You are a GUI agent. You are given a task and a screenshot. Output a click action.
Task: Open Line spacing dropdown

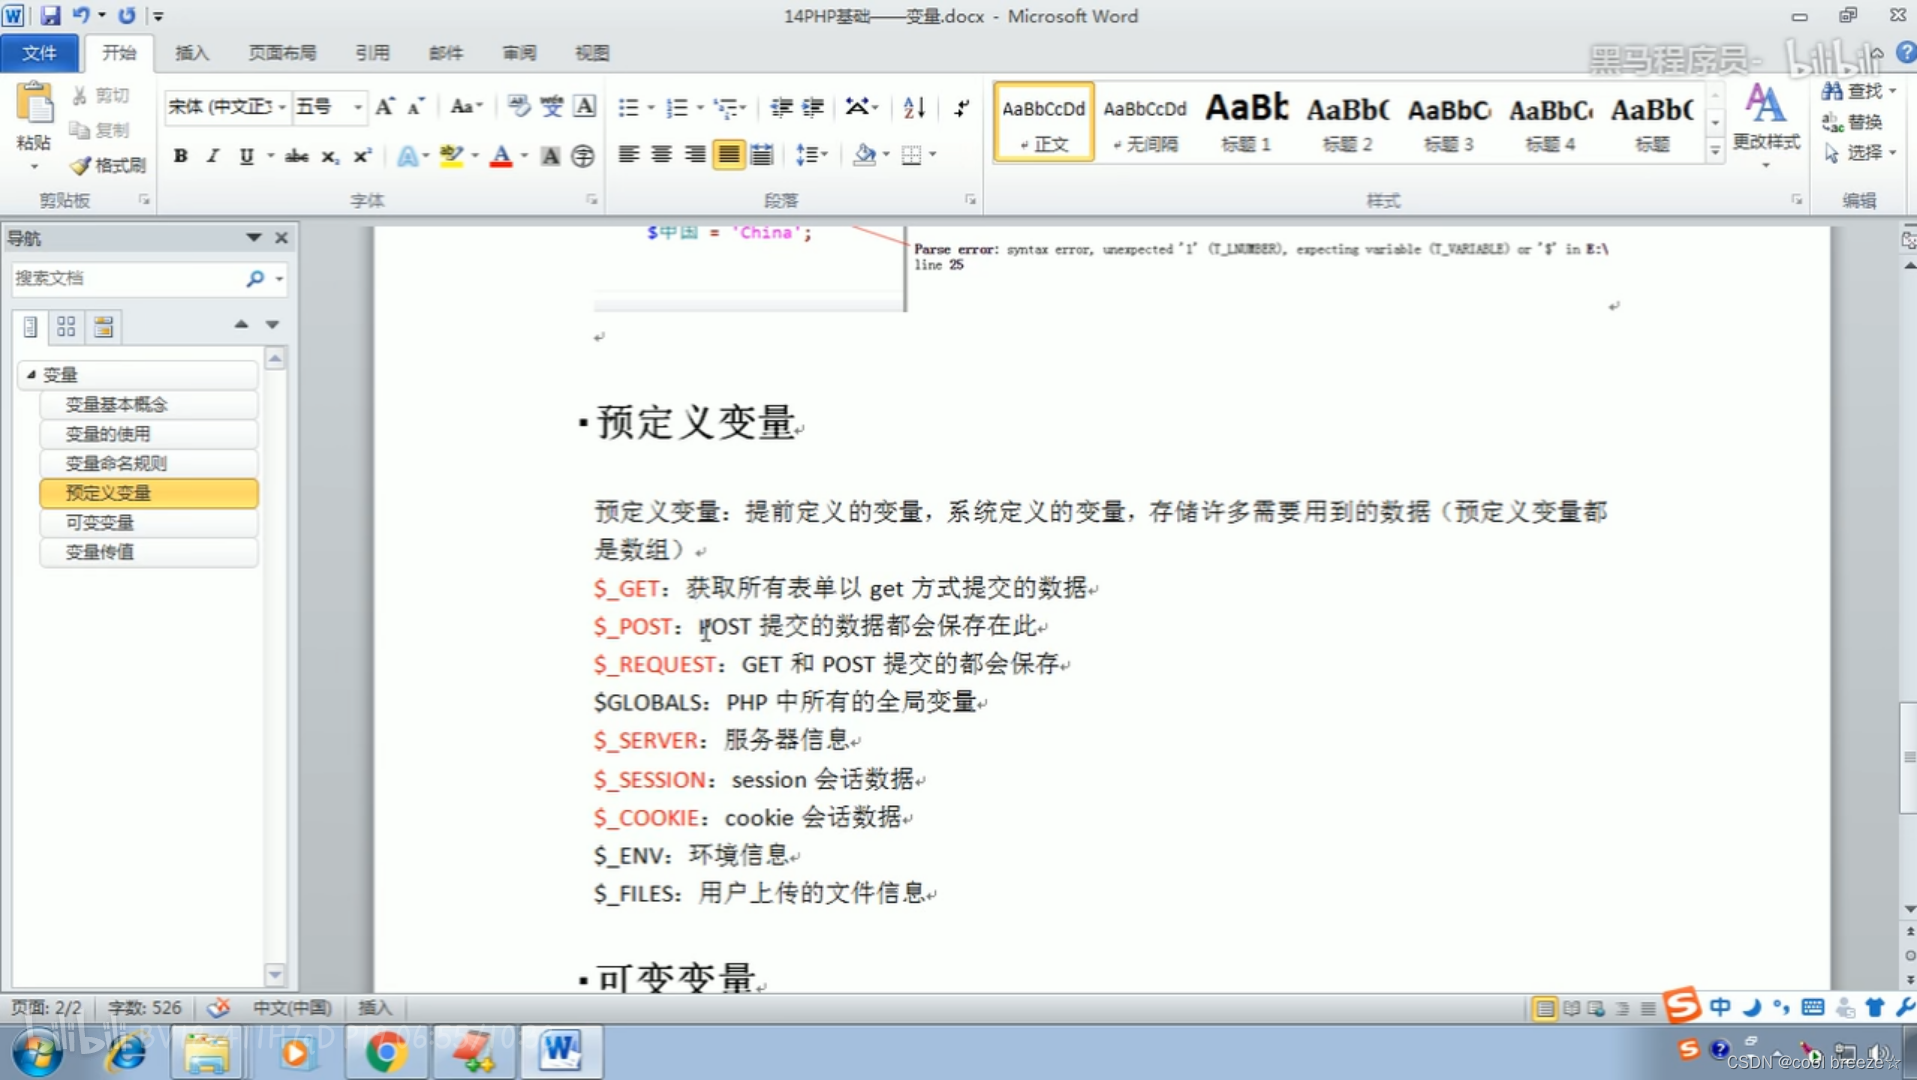click(x=811, y=154)
